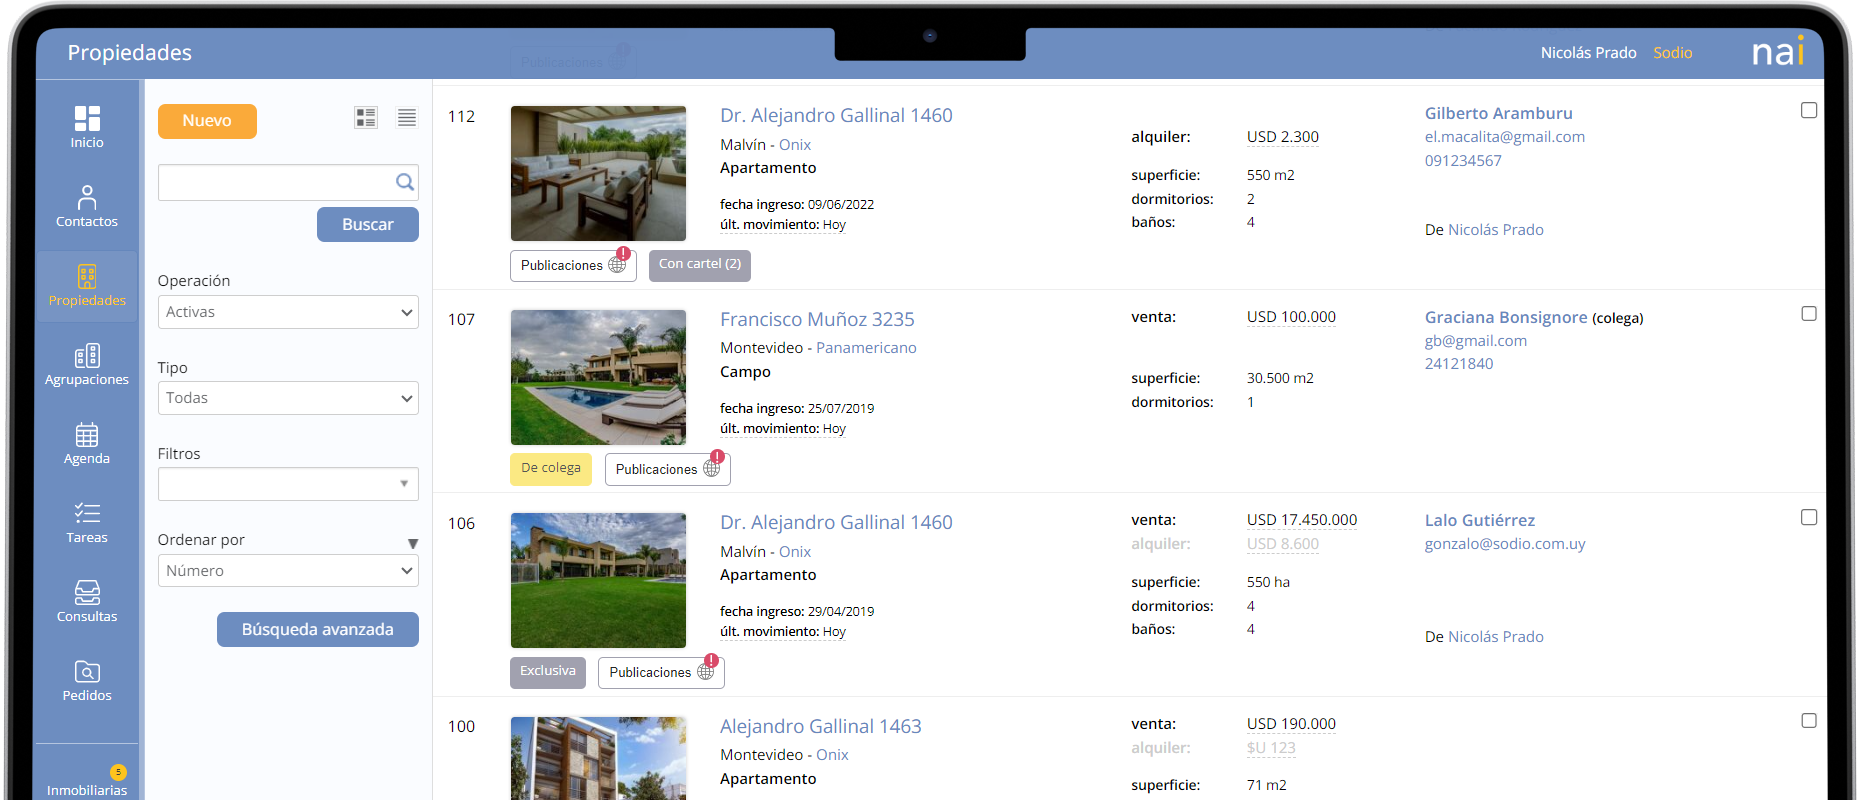Screen dimensions: 1863x800
Task: Open Pedidos in the sidebar
Action: (87, 680)
